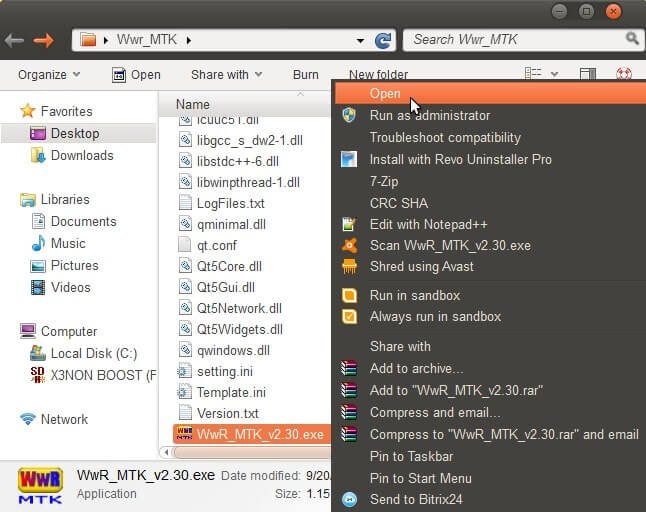Click the change view icon in the toolbar
Image resolution: width=646 pixels, height=512 pixels.
[x=534, y=75]
